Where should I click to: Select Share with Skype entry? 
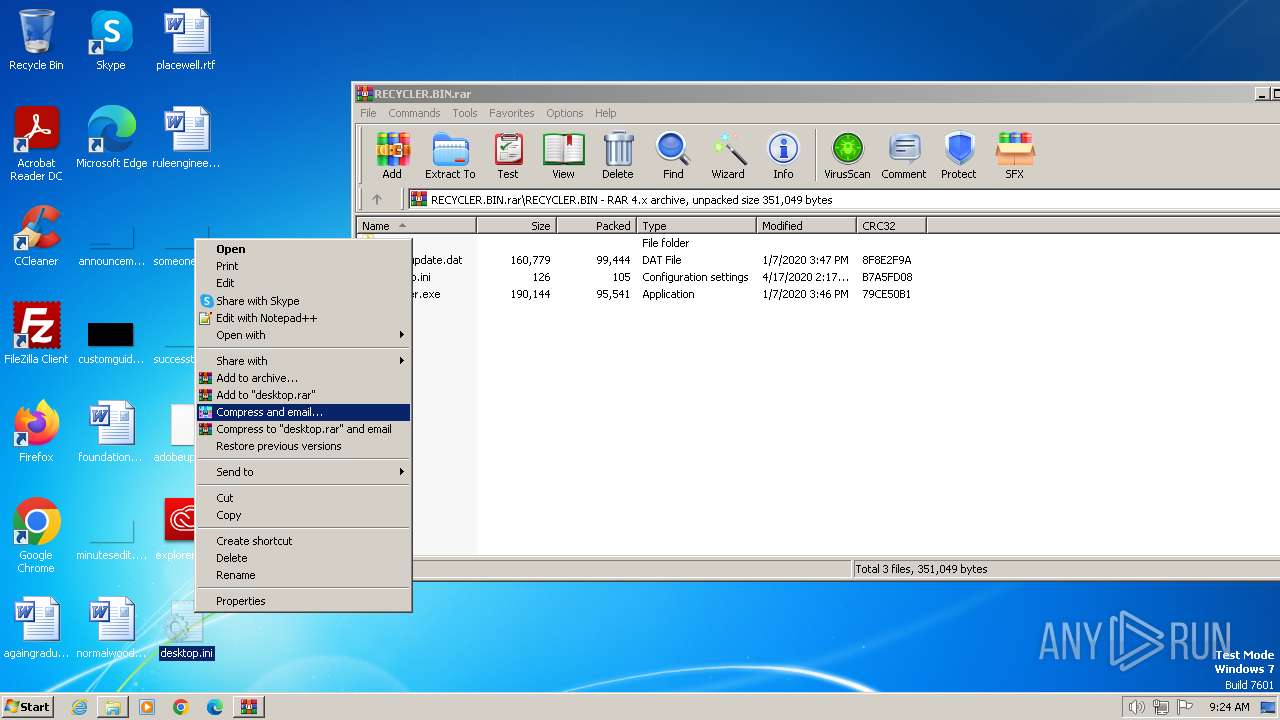(303, 301)
